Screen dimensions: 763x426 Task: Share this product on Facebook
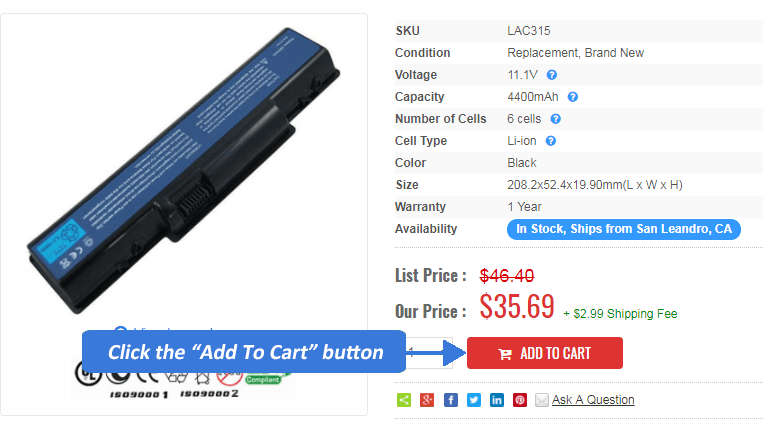pyautogui.click(x=451, y=400)
